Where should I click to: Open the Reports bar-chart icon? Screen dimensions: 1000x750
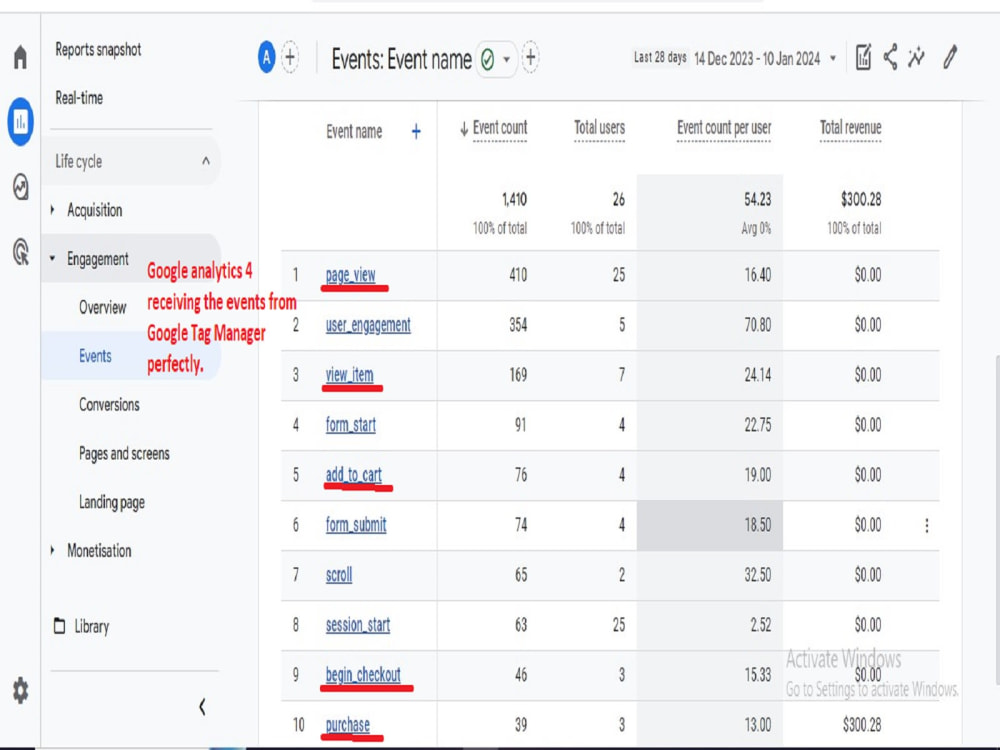coord(20,121)
